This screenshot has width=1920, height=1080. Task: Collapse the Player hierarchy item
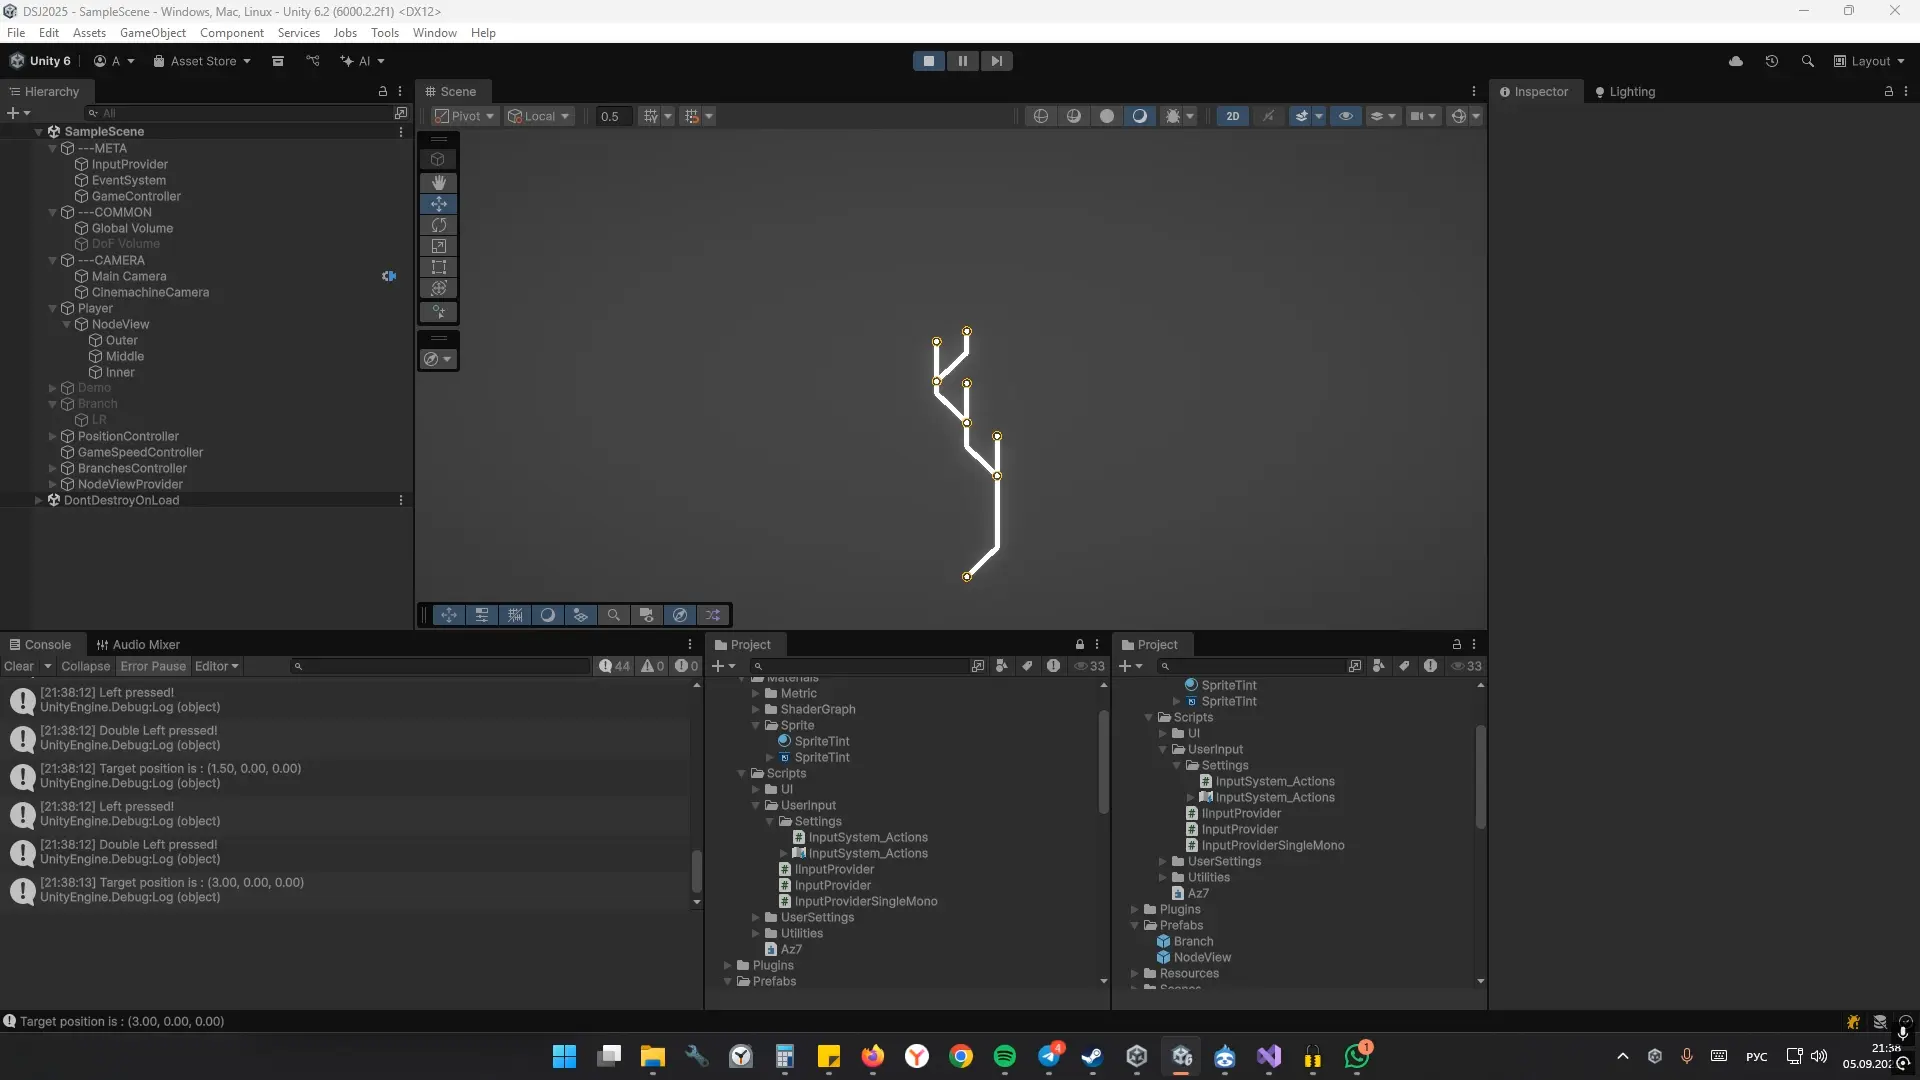point(53,308)
